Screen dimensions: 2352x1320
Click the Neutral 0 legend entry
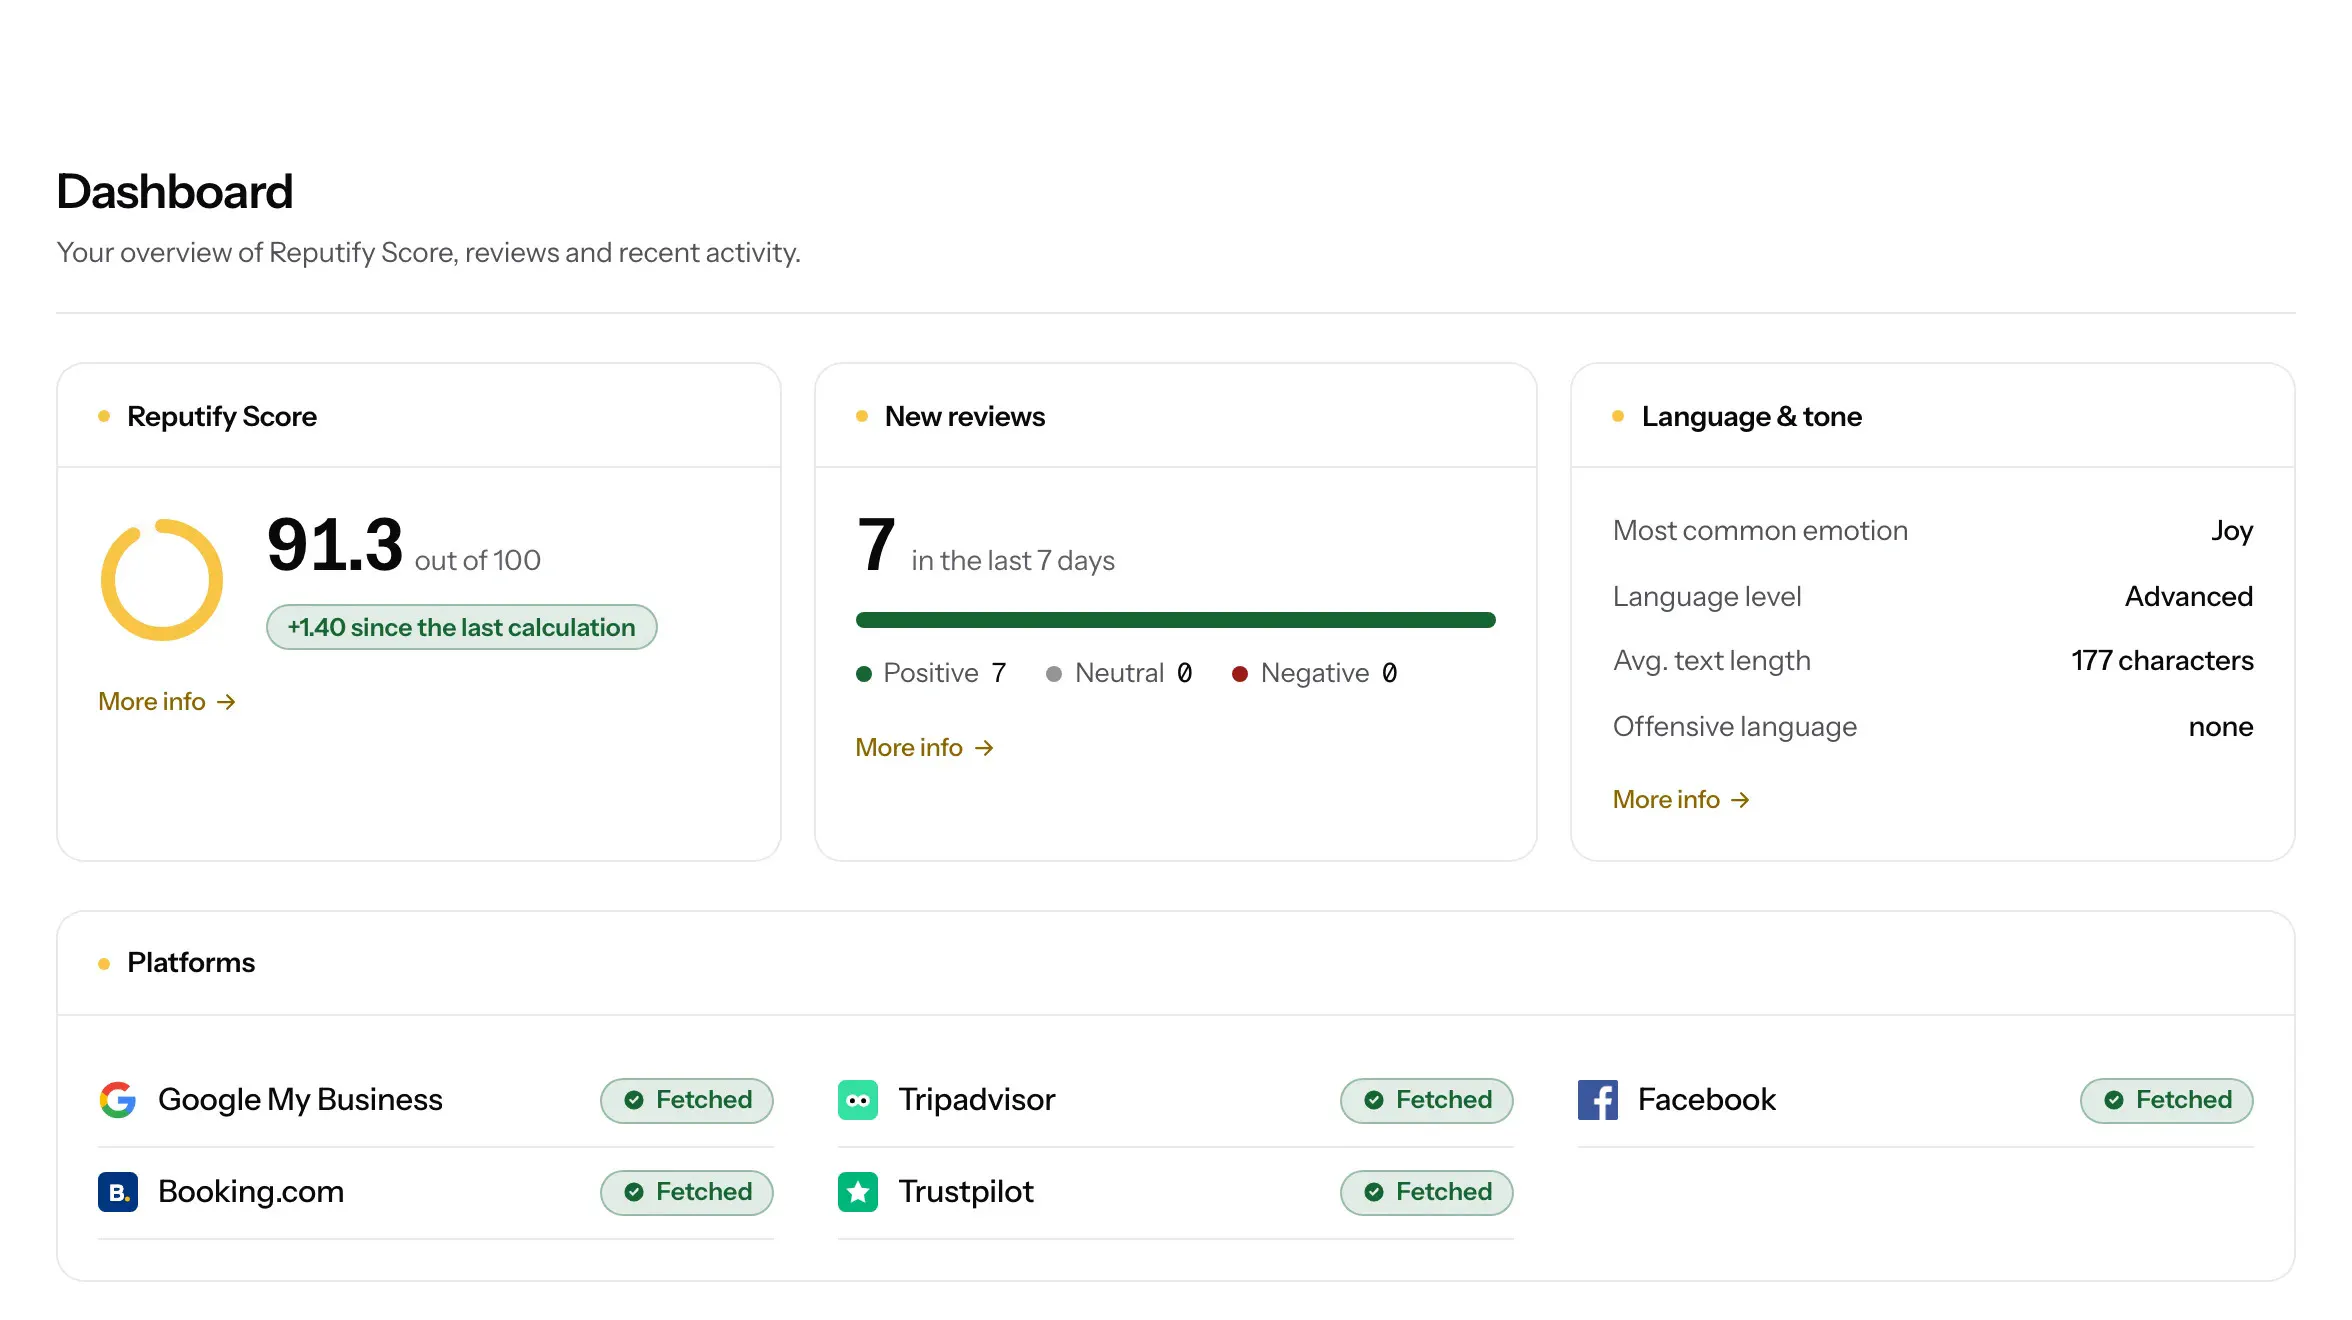1119,673
